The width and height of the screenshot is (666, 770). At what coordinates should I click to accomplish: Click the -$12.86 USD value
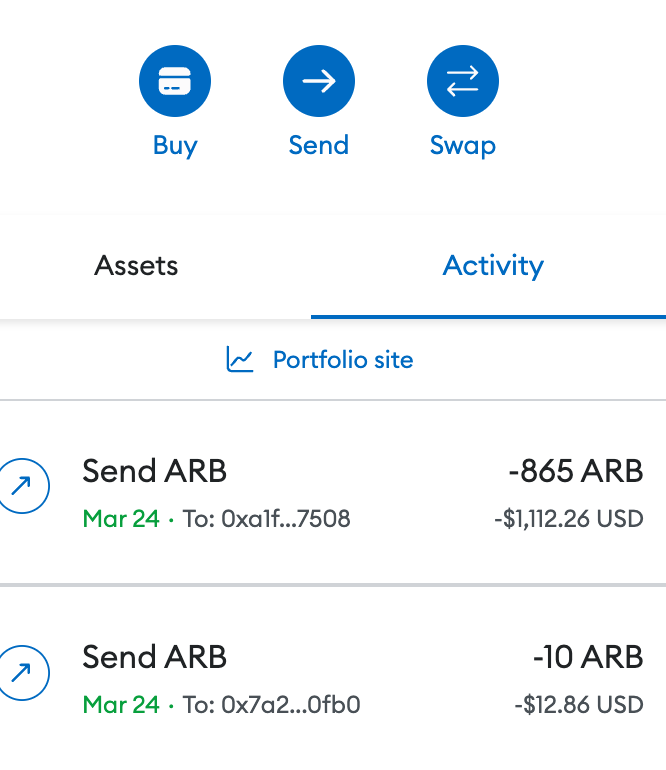tap(579, 705)
